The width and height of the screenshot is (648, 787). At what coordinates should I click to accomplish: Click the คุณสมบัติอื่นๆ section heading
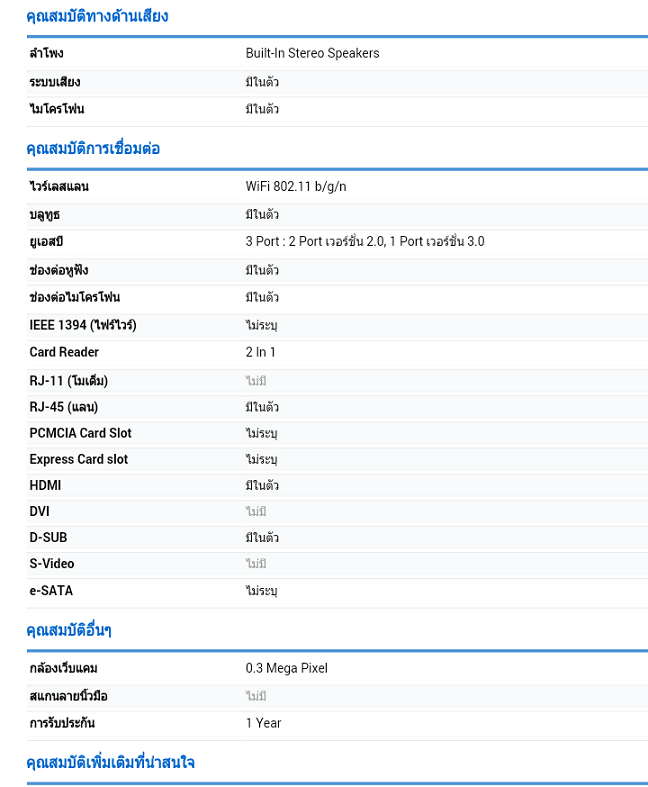(x=69, y=630)
